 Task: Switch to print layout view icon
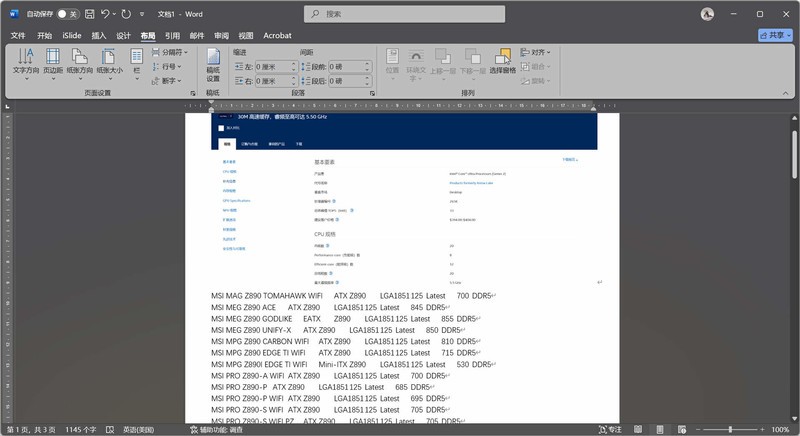[x=660, y=430]
